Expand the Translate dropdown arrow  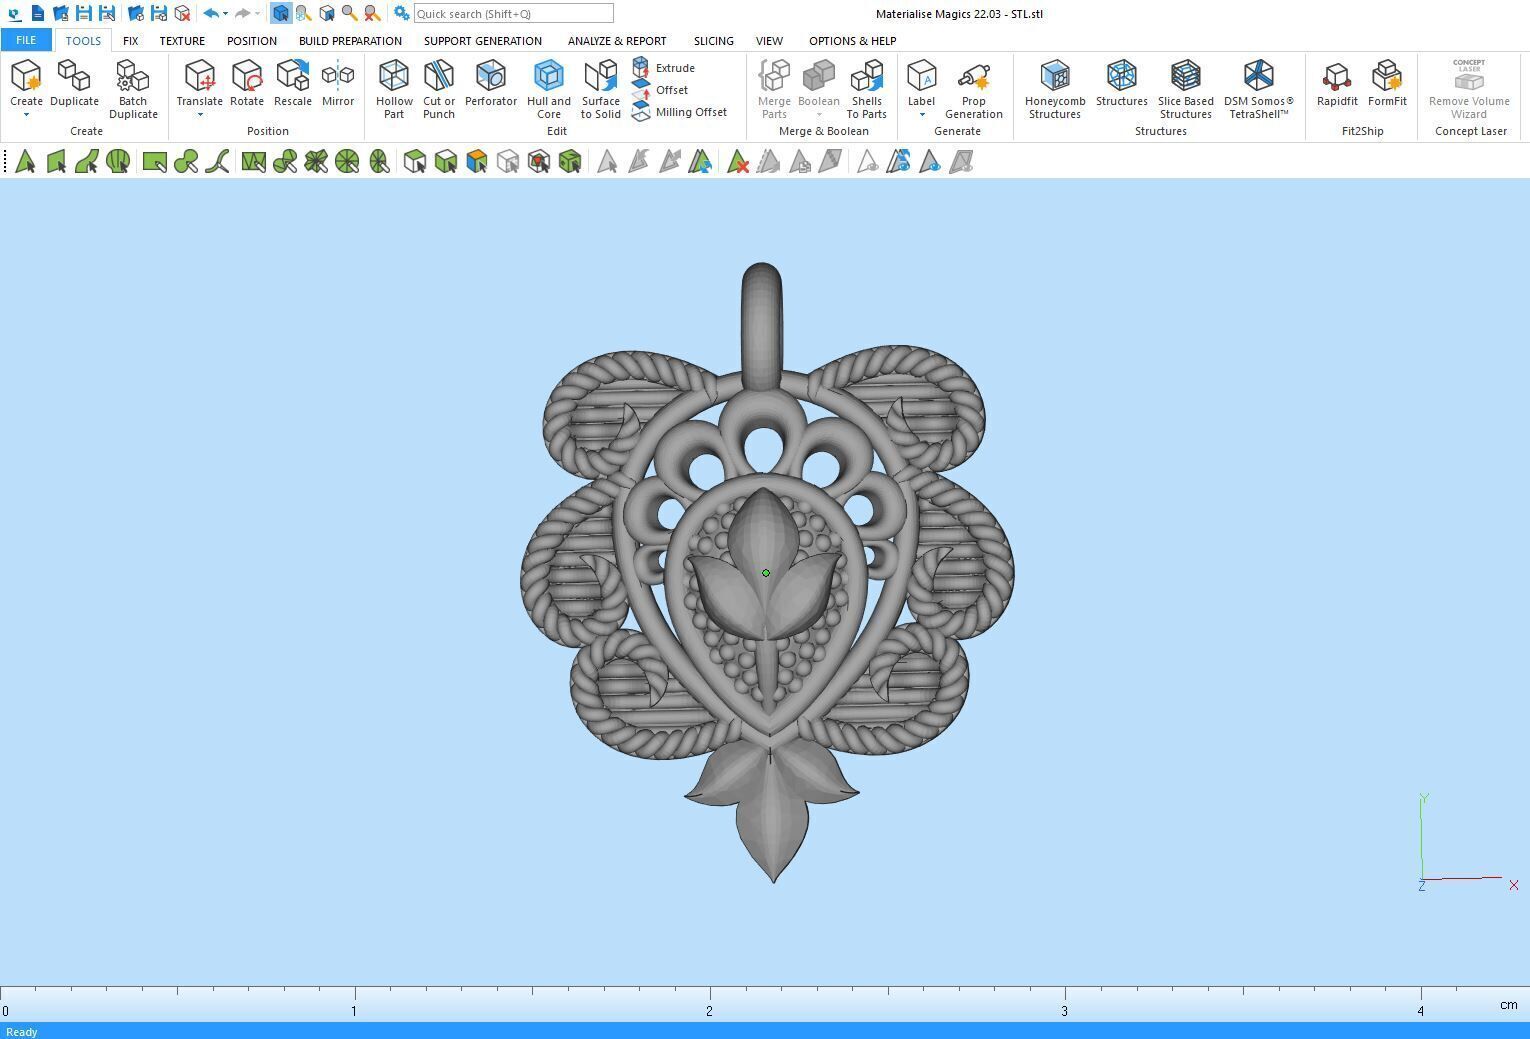click(199, 115)
